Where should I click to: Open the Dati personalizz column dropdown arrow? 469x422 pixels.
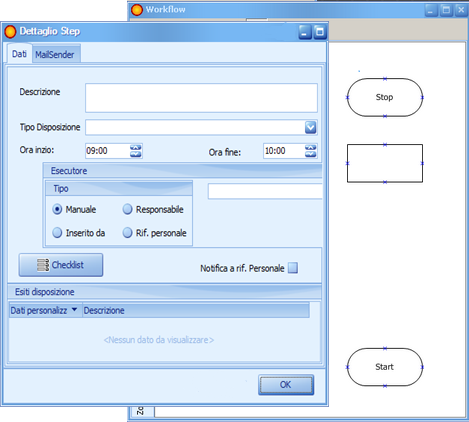[x=74, y=310]
